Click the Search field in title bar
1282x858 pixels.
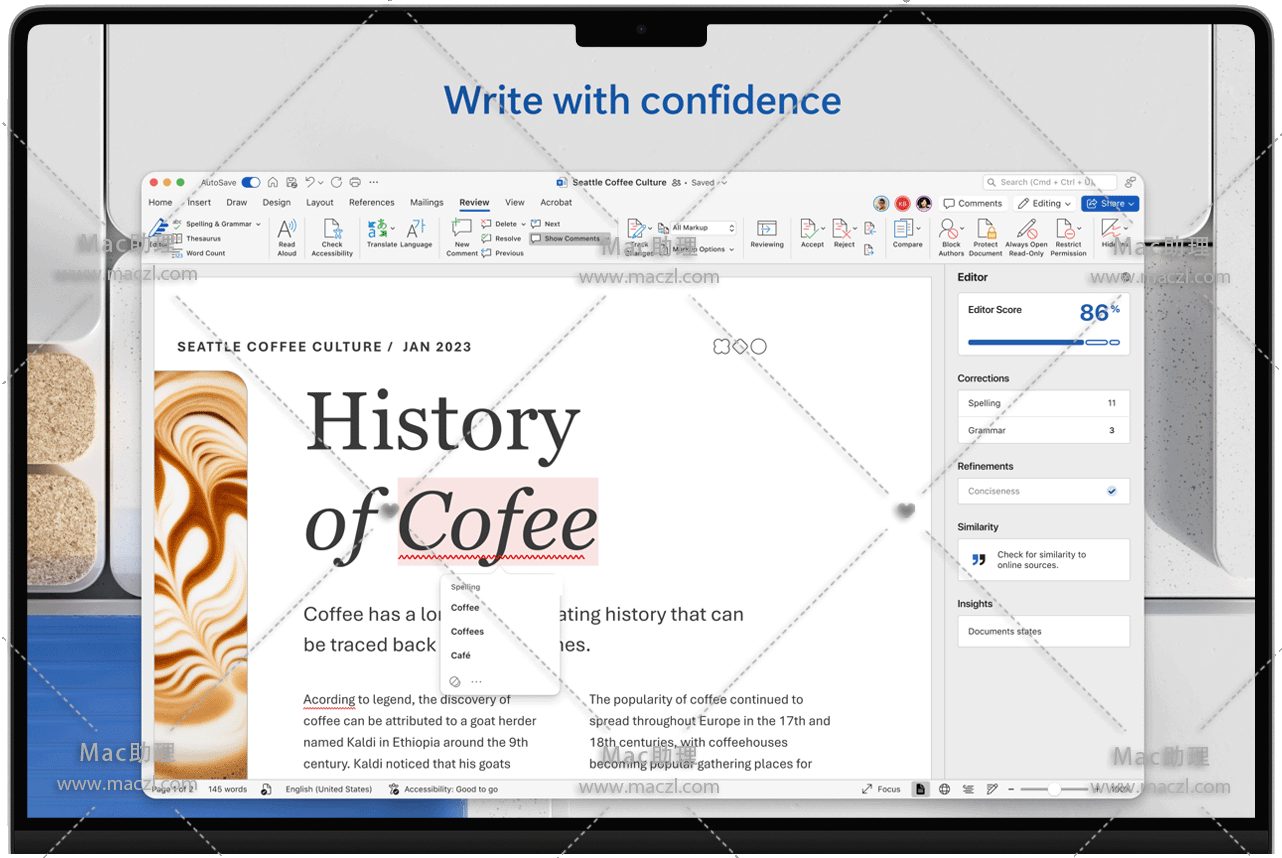coord(1050,183)
